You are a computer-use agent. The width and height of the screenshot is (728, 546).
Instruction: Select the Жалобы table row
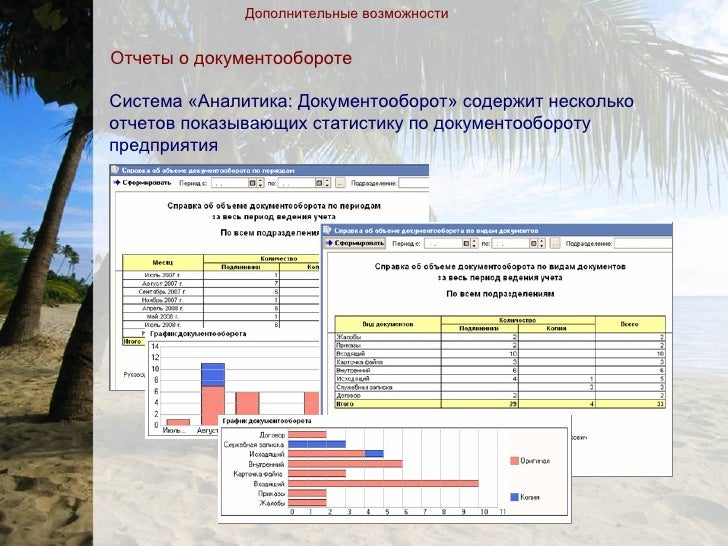pyautogui.click(x=500, y=337)
